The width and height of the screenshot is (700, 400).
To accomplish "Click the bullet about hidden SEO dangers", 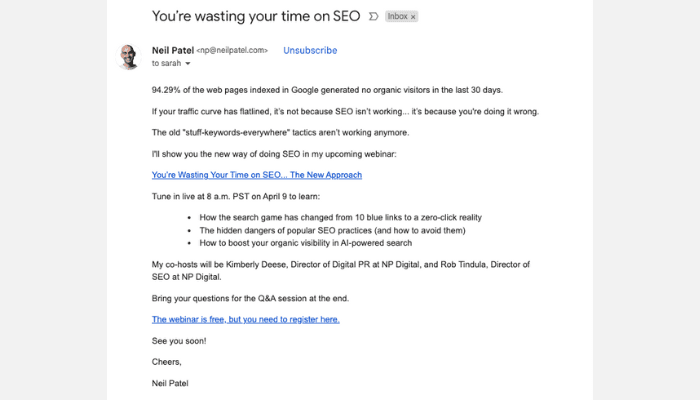I will pyautogui.click(x=333, y=230).
